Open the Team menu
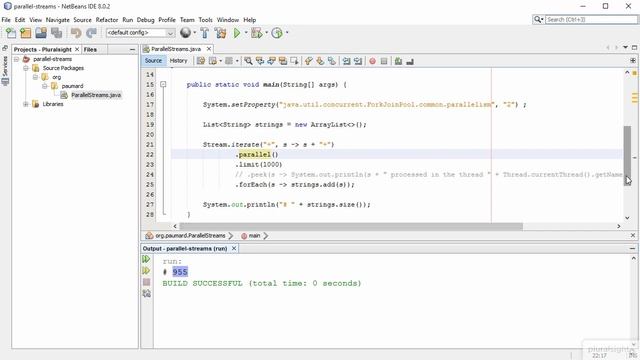 [x=187, y=20]
